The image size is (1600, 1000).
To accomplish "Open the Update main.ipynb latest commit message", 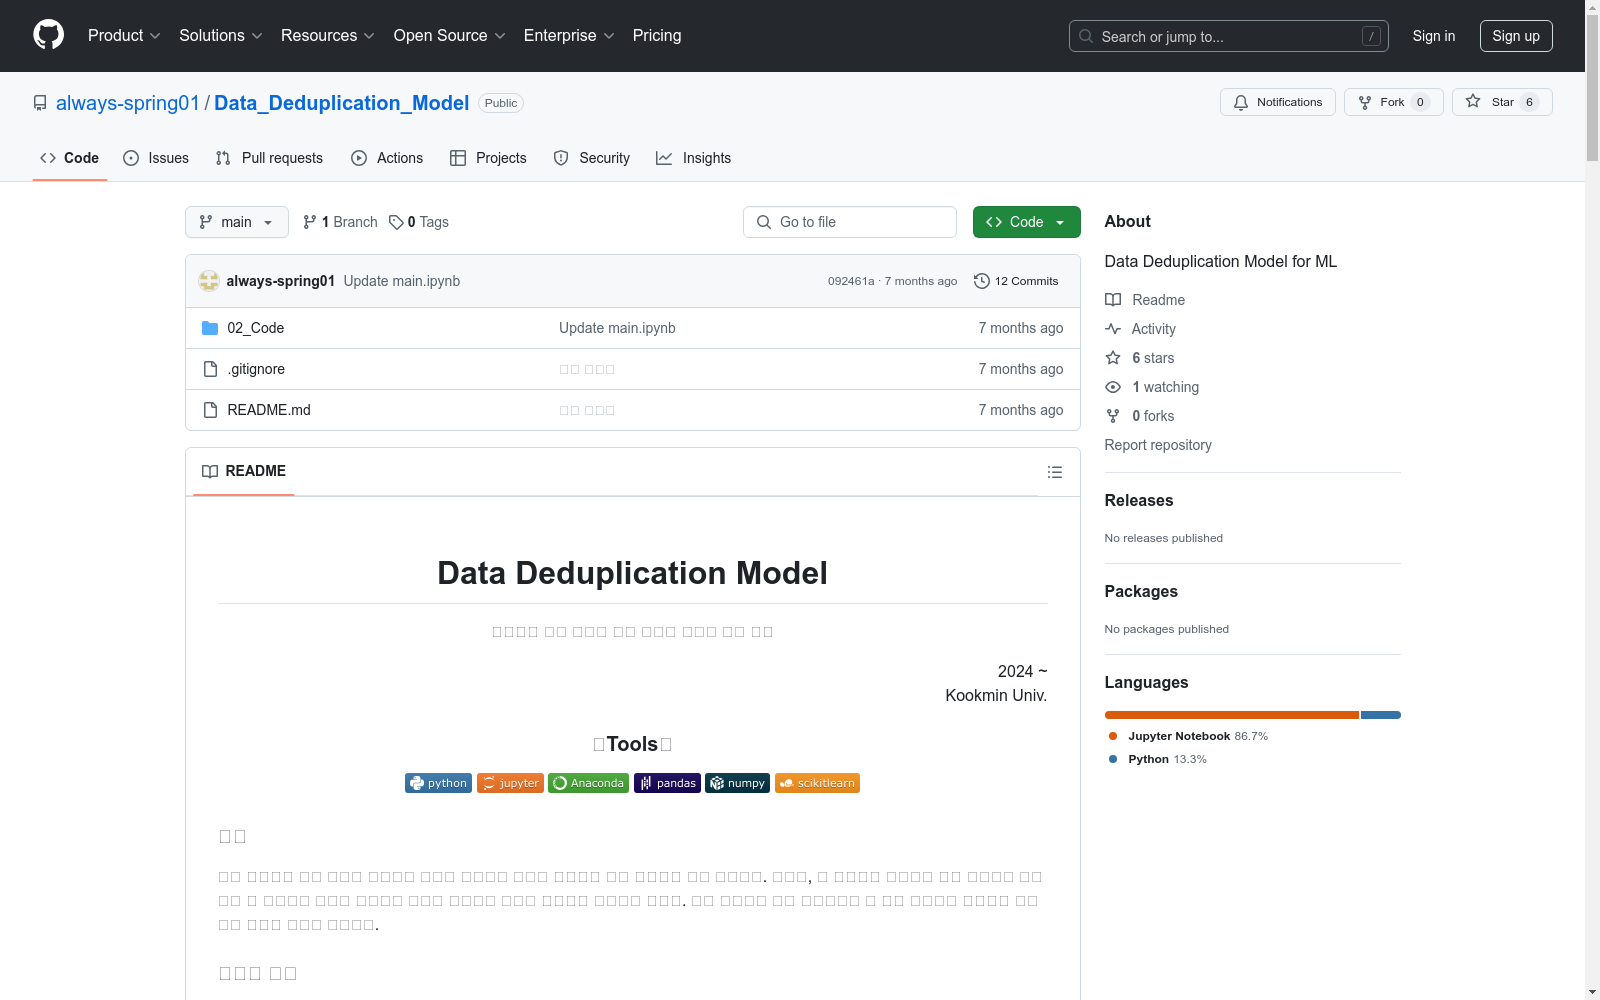I will (402, 281).
